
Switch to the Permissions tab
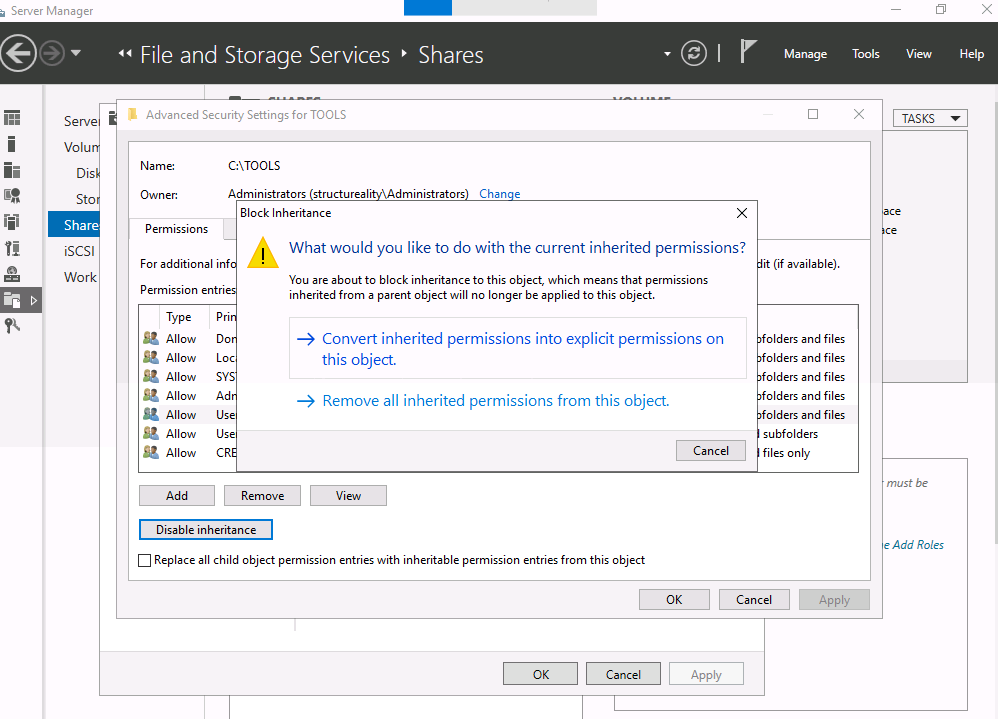coord(176,229)
